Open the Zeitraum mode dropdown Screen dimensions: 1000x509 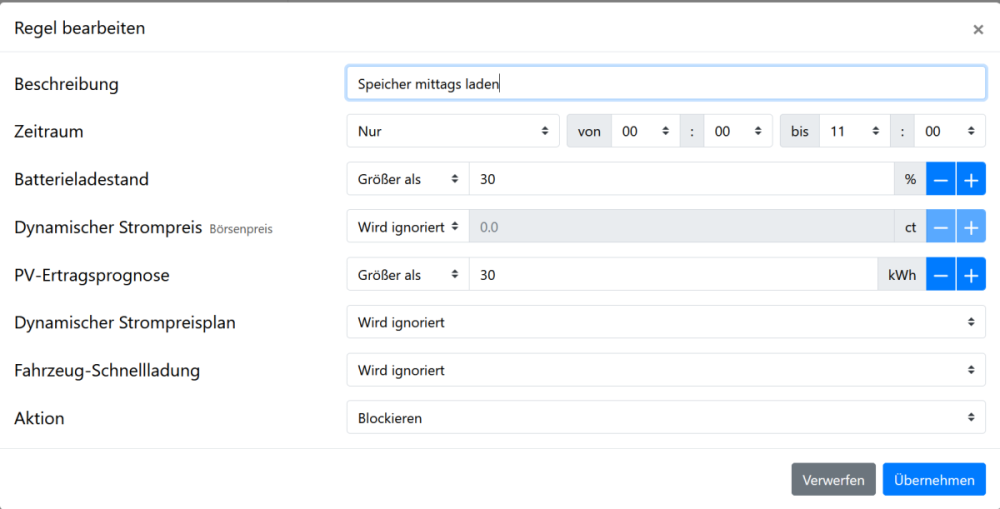[x=453, y=131]
